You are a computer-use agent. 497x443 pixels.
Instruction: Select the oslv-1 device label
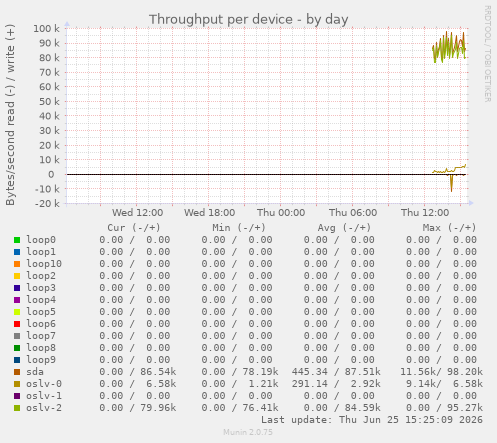(44, 396)
